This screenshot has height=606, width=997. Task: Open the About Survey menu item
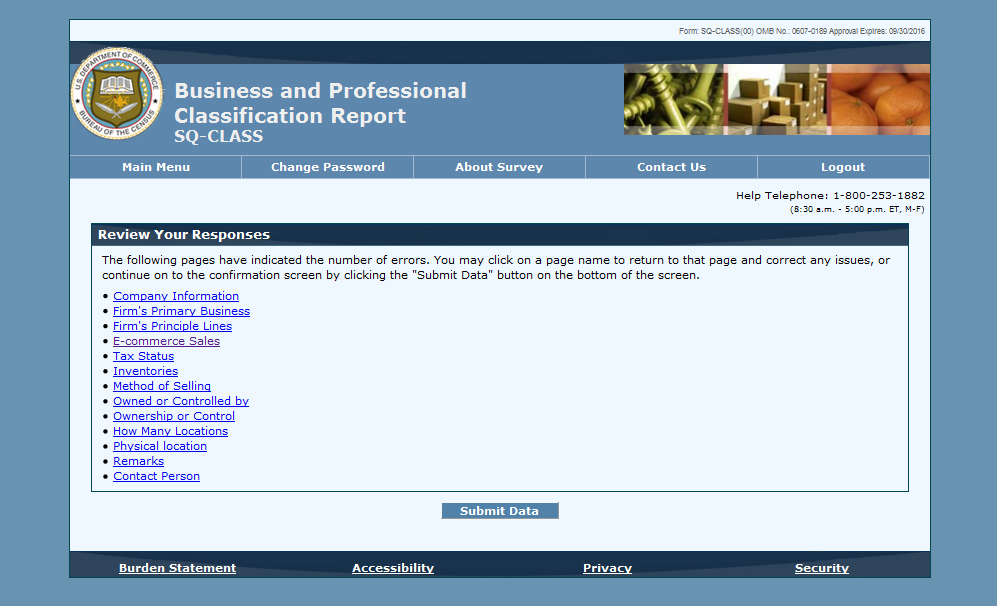[x=498, y=167]
